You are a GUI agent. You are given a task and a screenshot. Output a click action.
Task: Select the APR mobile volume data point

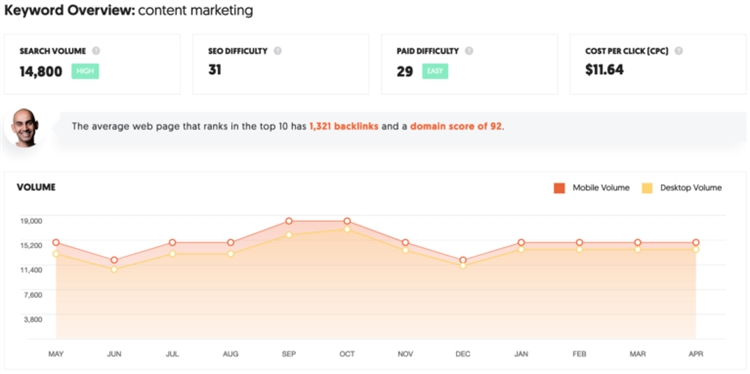(x=696, y=242)
